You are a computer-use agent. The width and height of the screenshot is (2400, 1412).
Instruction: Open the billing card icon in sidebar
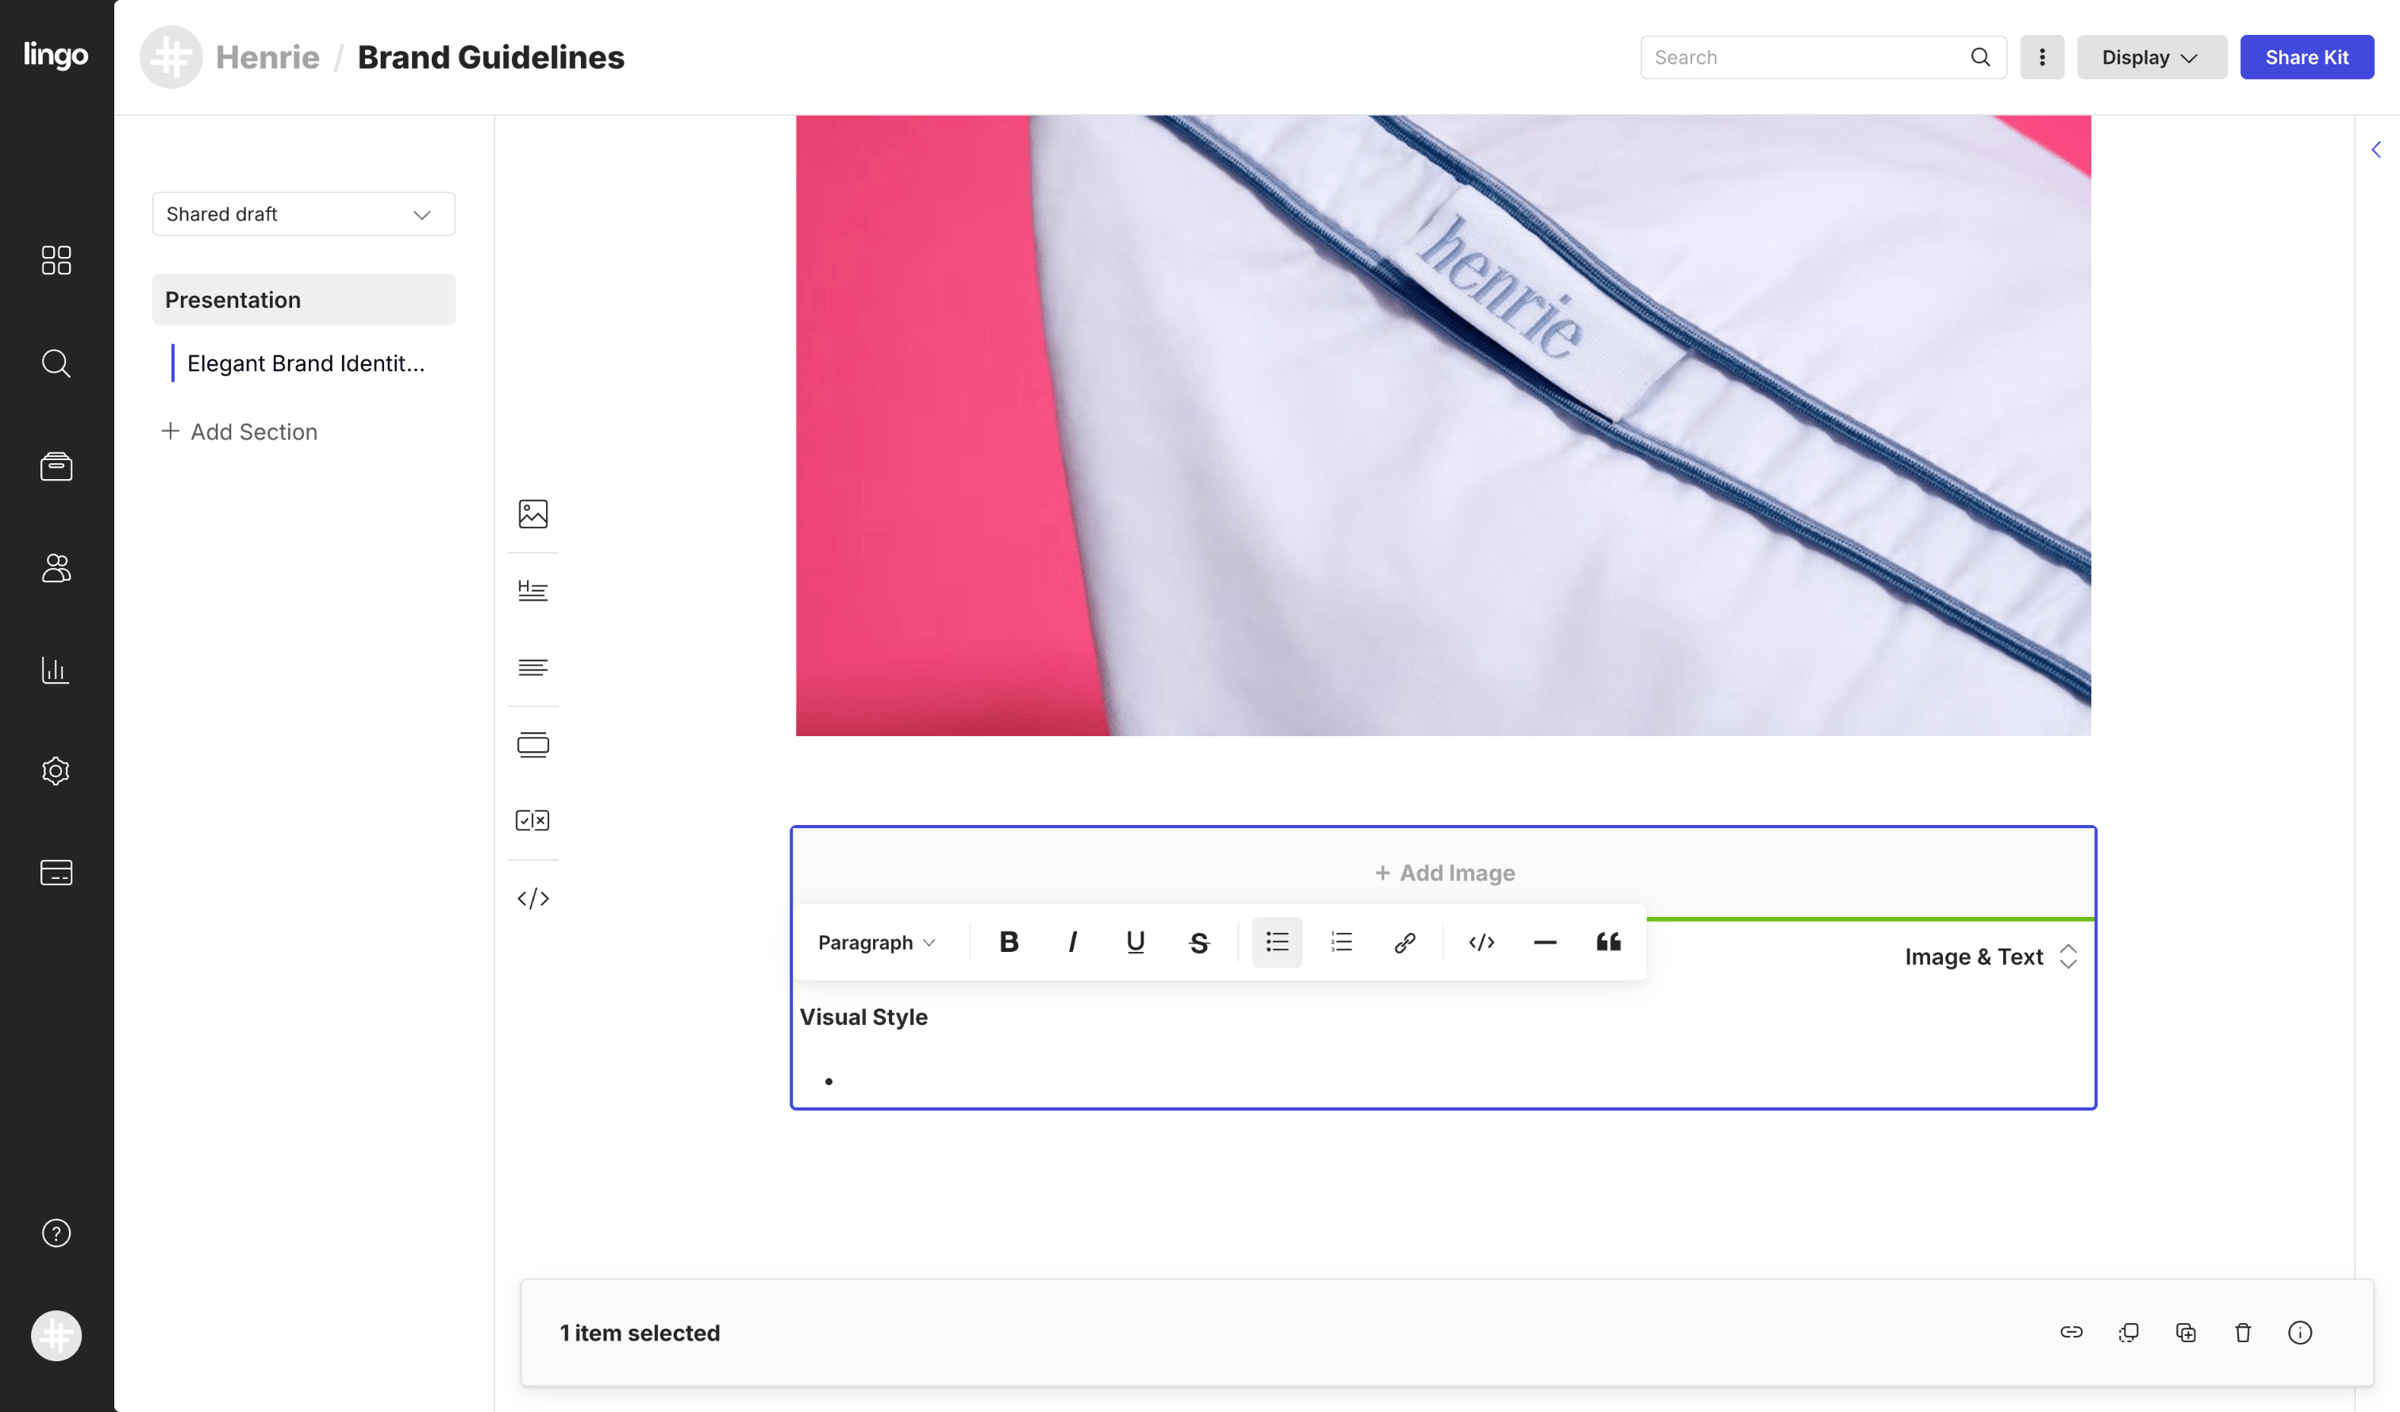56,873
